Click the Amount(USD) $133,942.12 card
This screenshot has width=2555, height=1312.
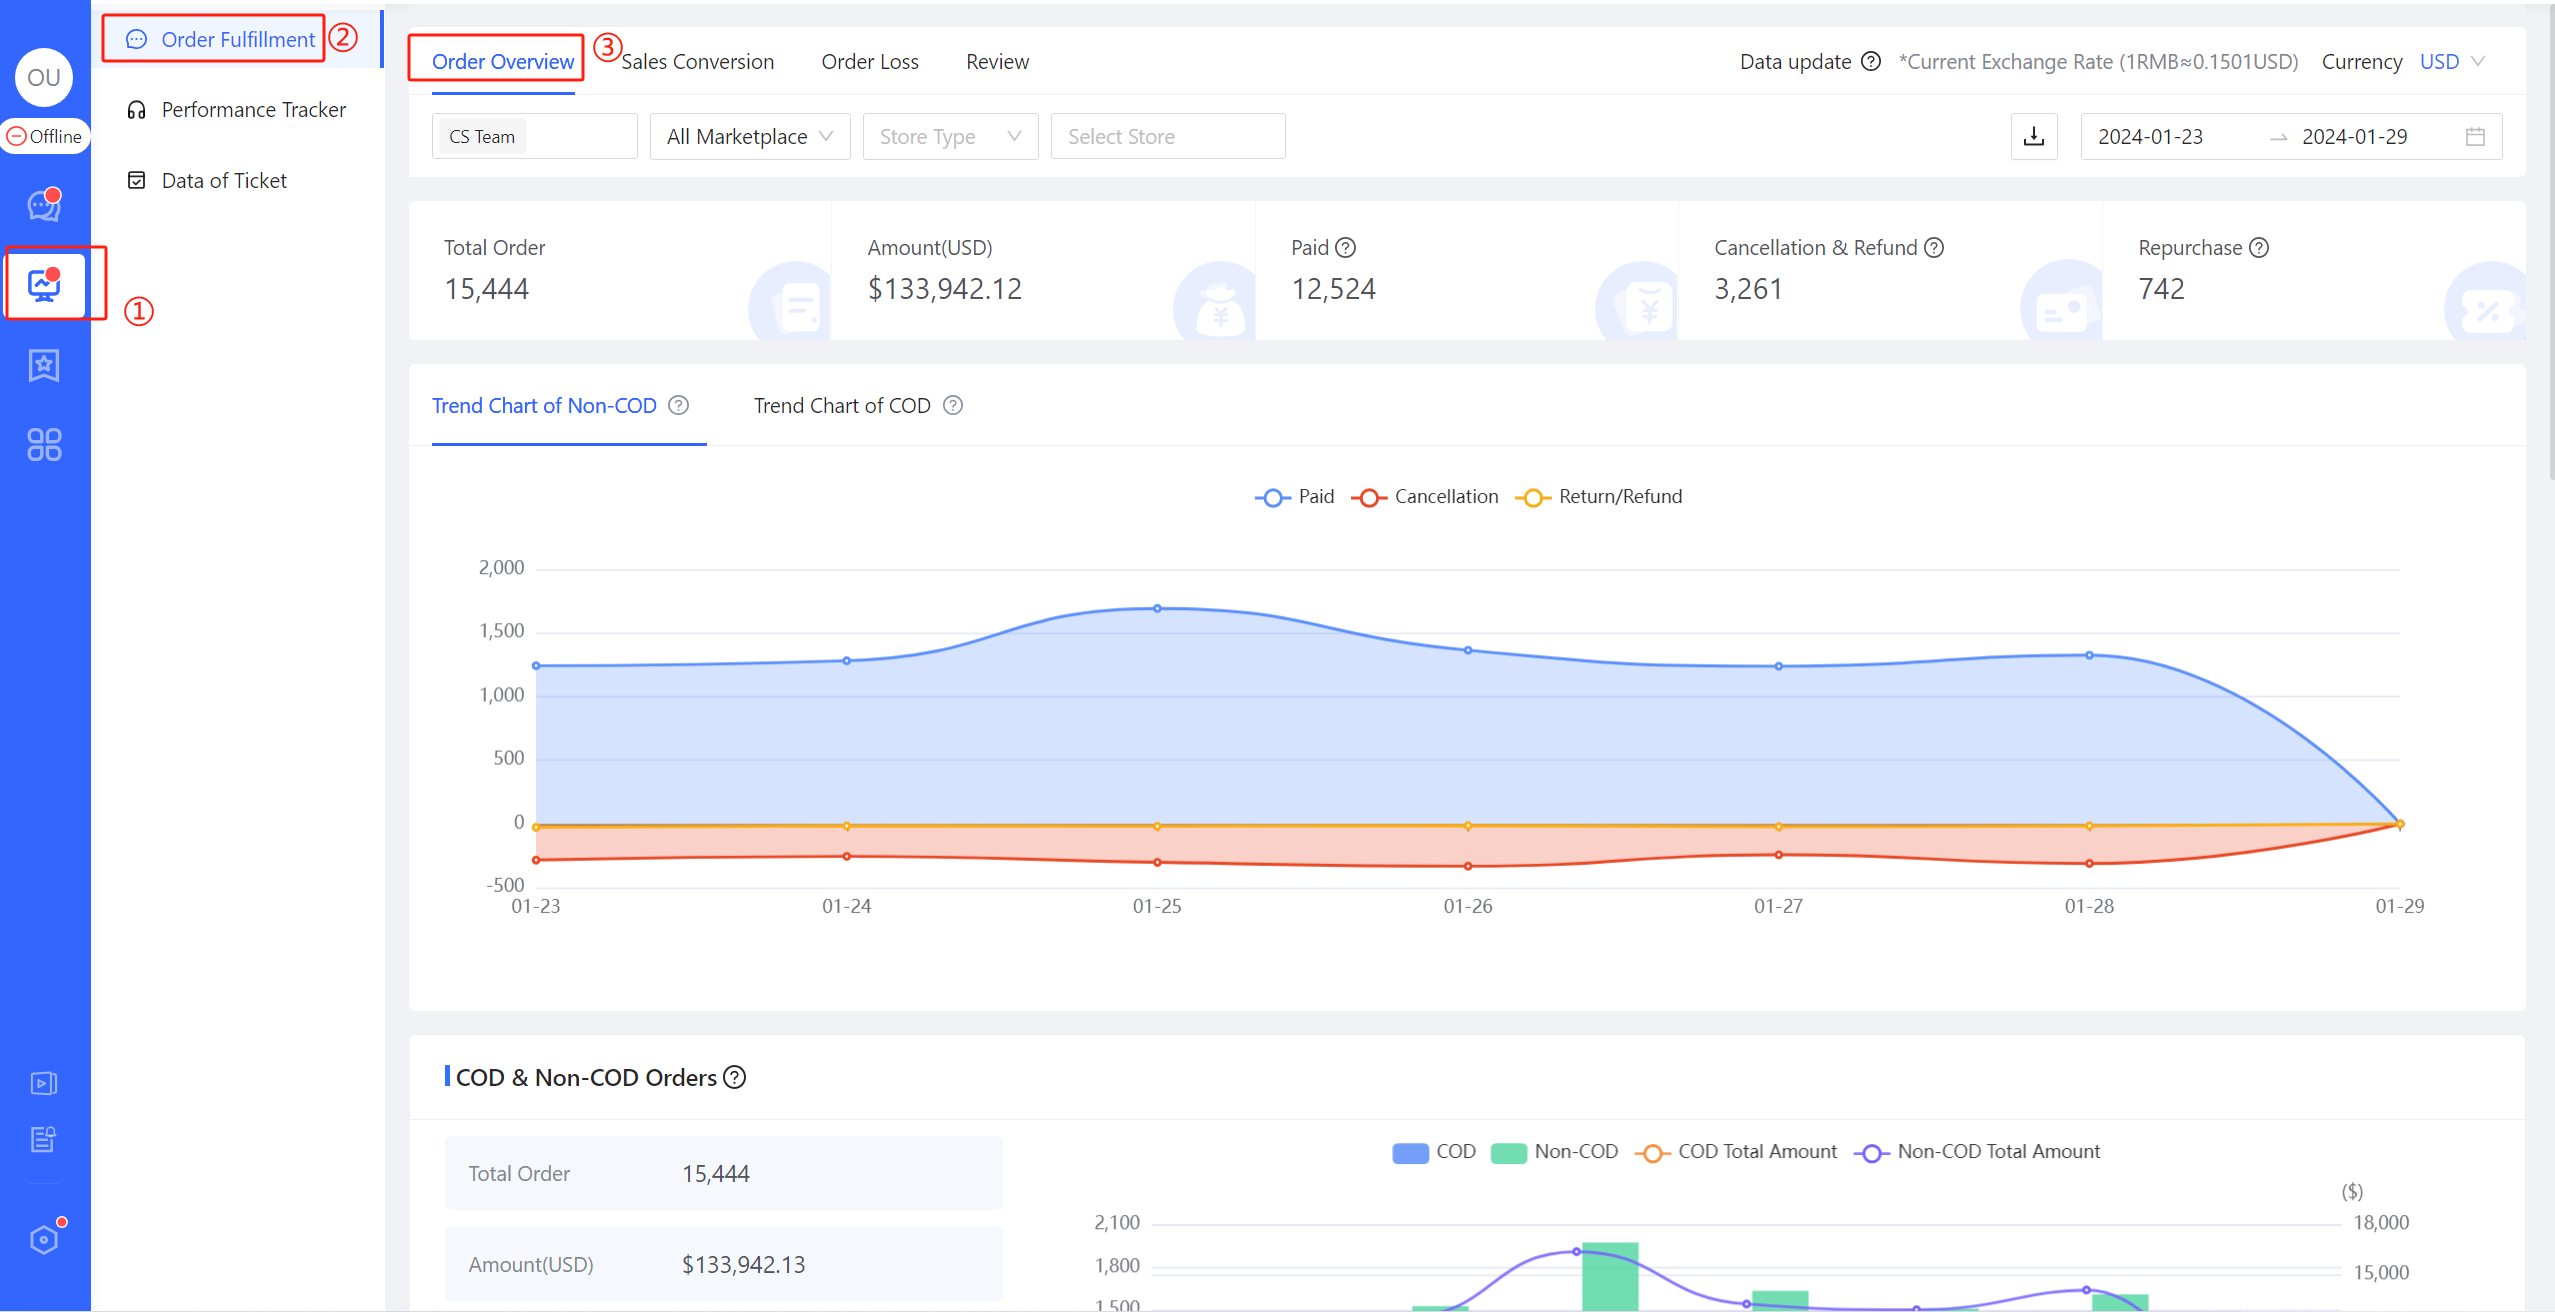pyautogui.click(x=1043, y=270)
